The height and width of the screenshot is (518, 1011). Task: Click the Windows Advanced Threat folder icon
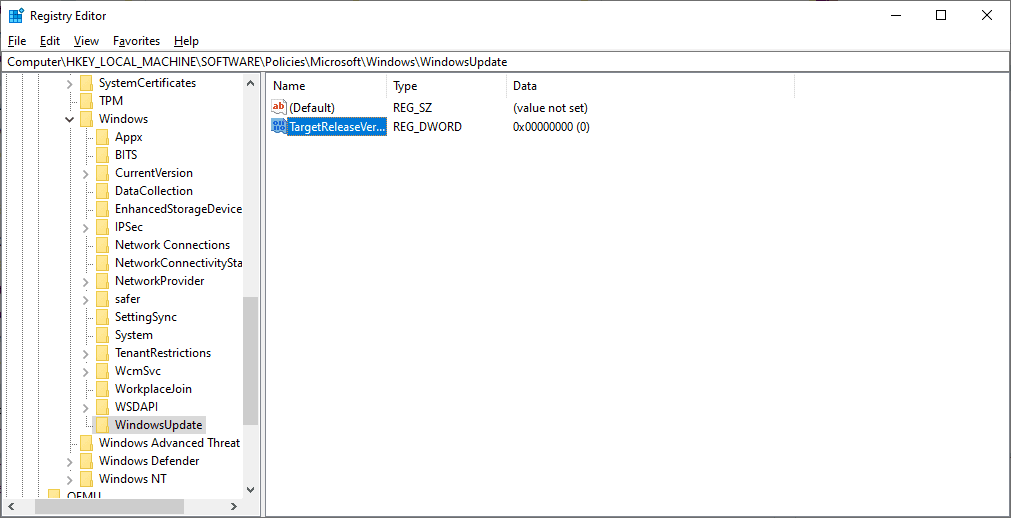pos(87,443)
